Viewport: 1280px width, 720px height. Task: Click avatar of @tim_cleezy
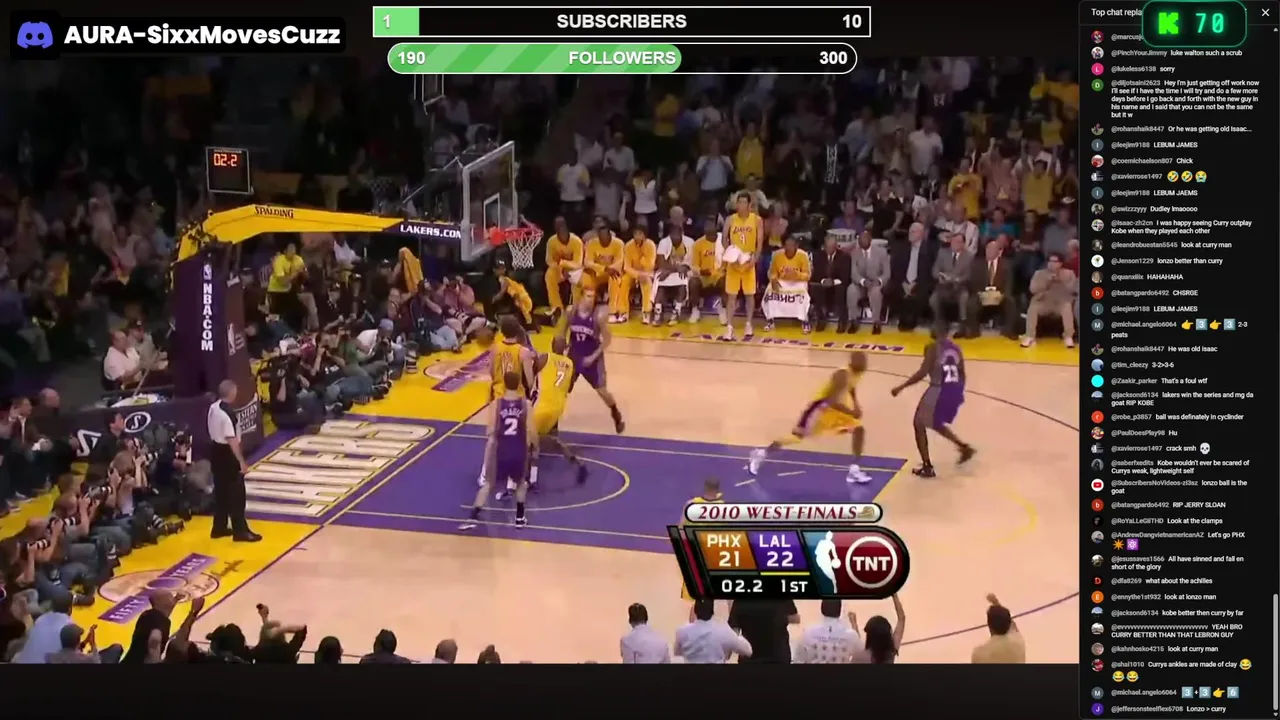coord(1097,365)
